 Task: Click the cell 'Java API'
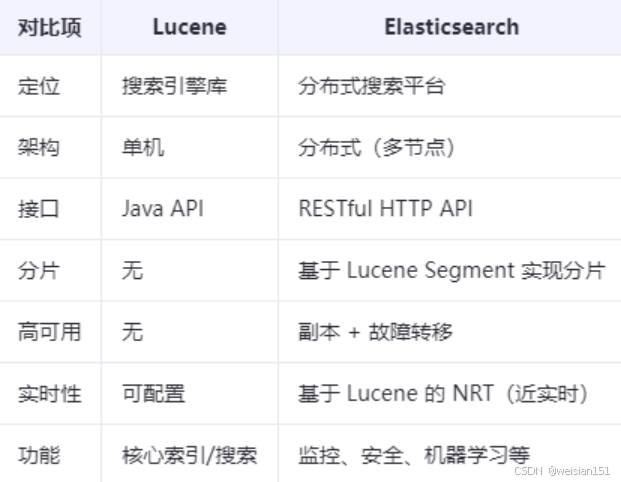click(x=163, y=209)
